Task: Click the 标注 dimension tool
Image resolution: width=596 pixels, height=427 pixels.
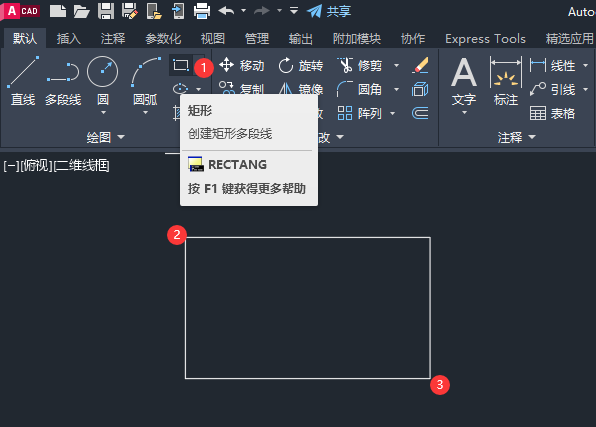Action: [x=506, y=81]
